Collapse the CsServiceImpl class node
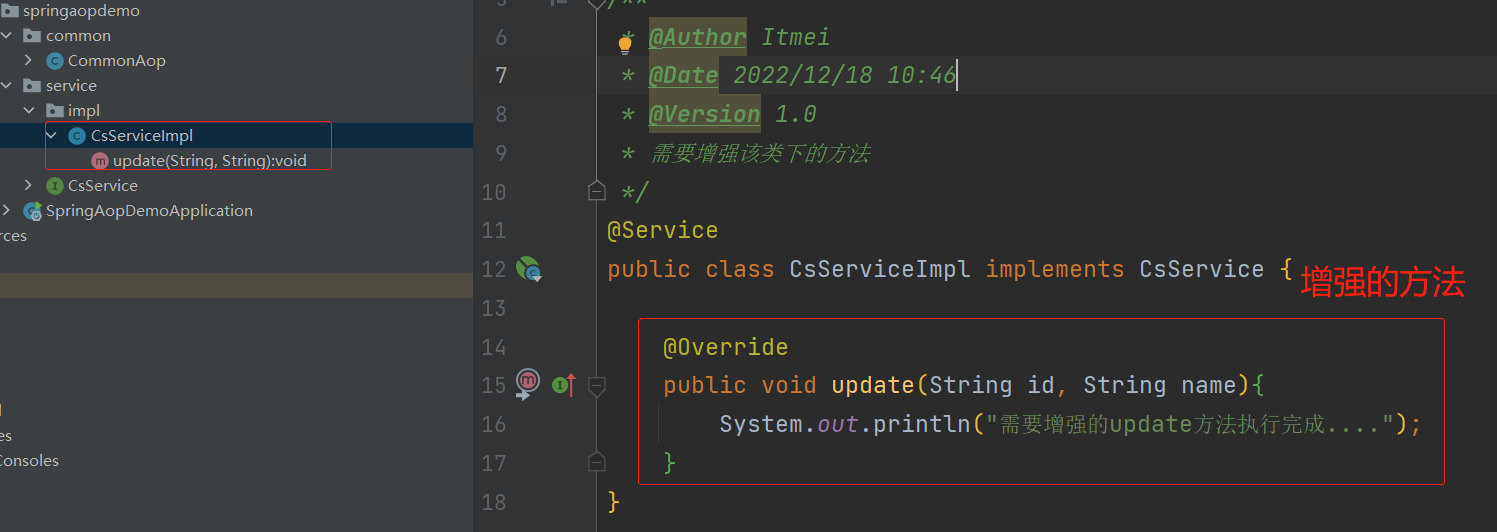This screenshot has width=1497, height=532. (51, 135)
